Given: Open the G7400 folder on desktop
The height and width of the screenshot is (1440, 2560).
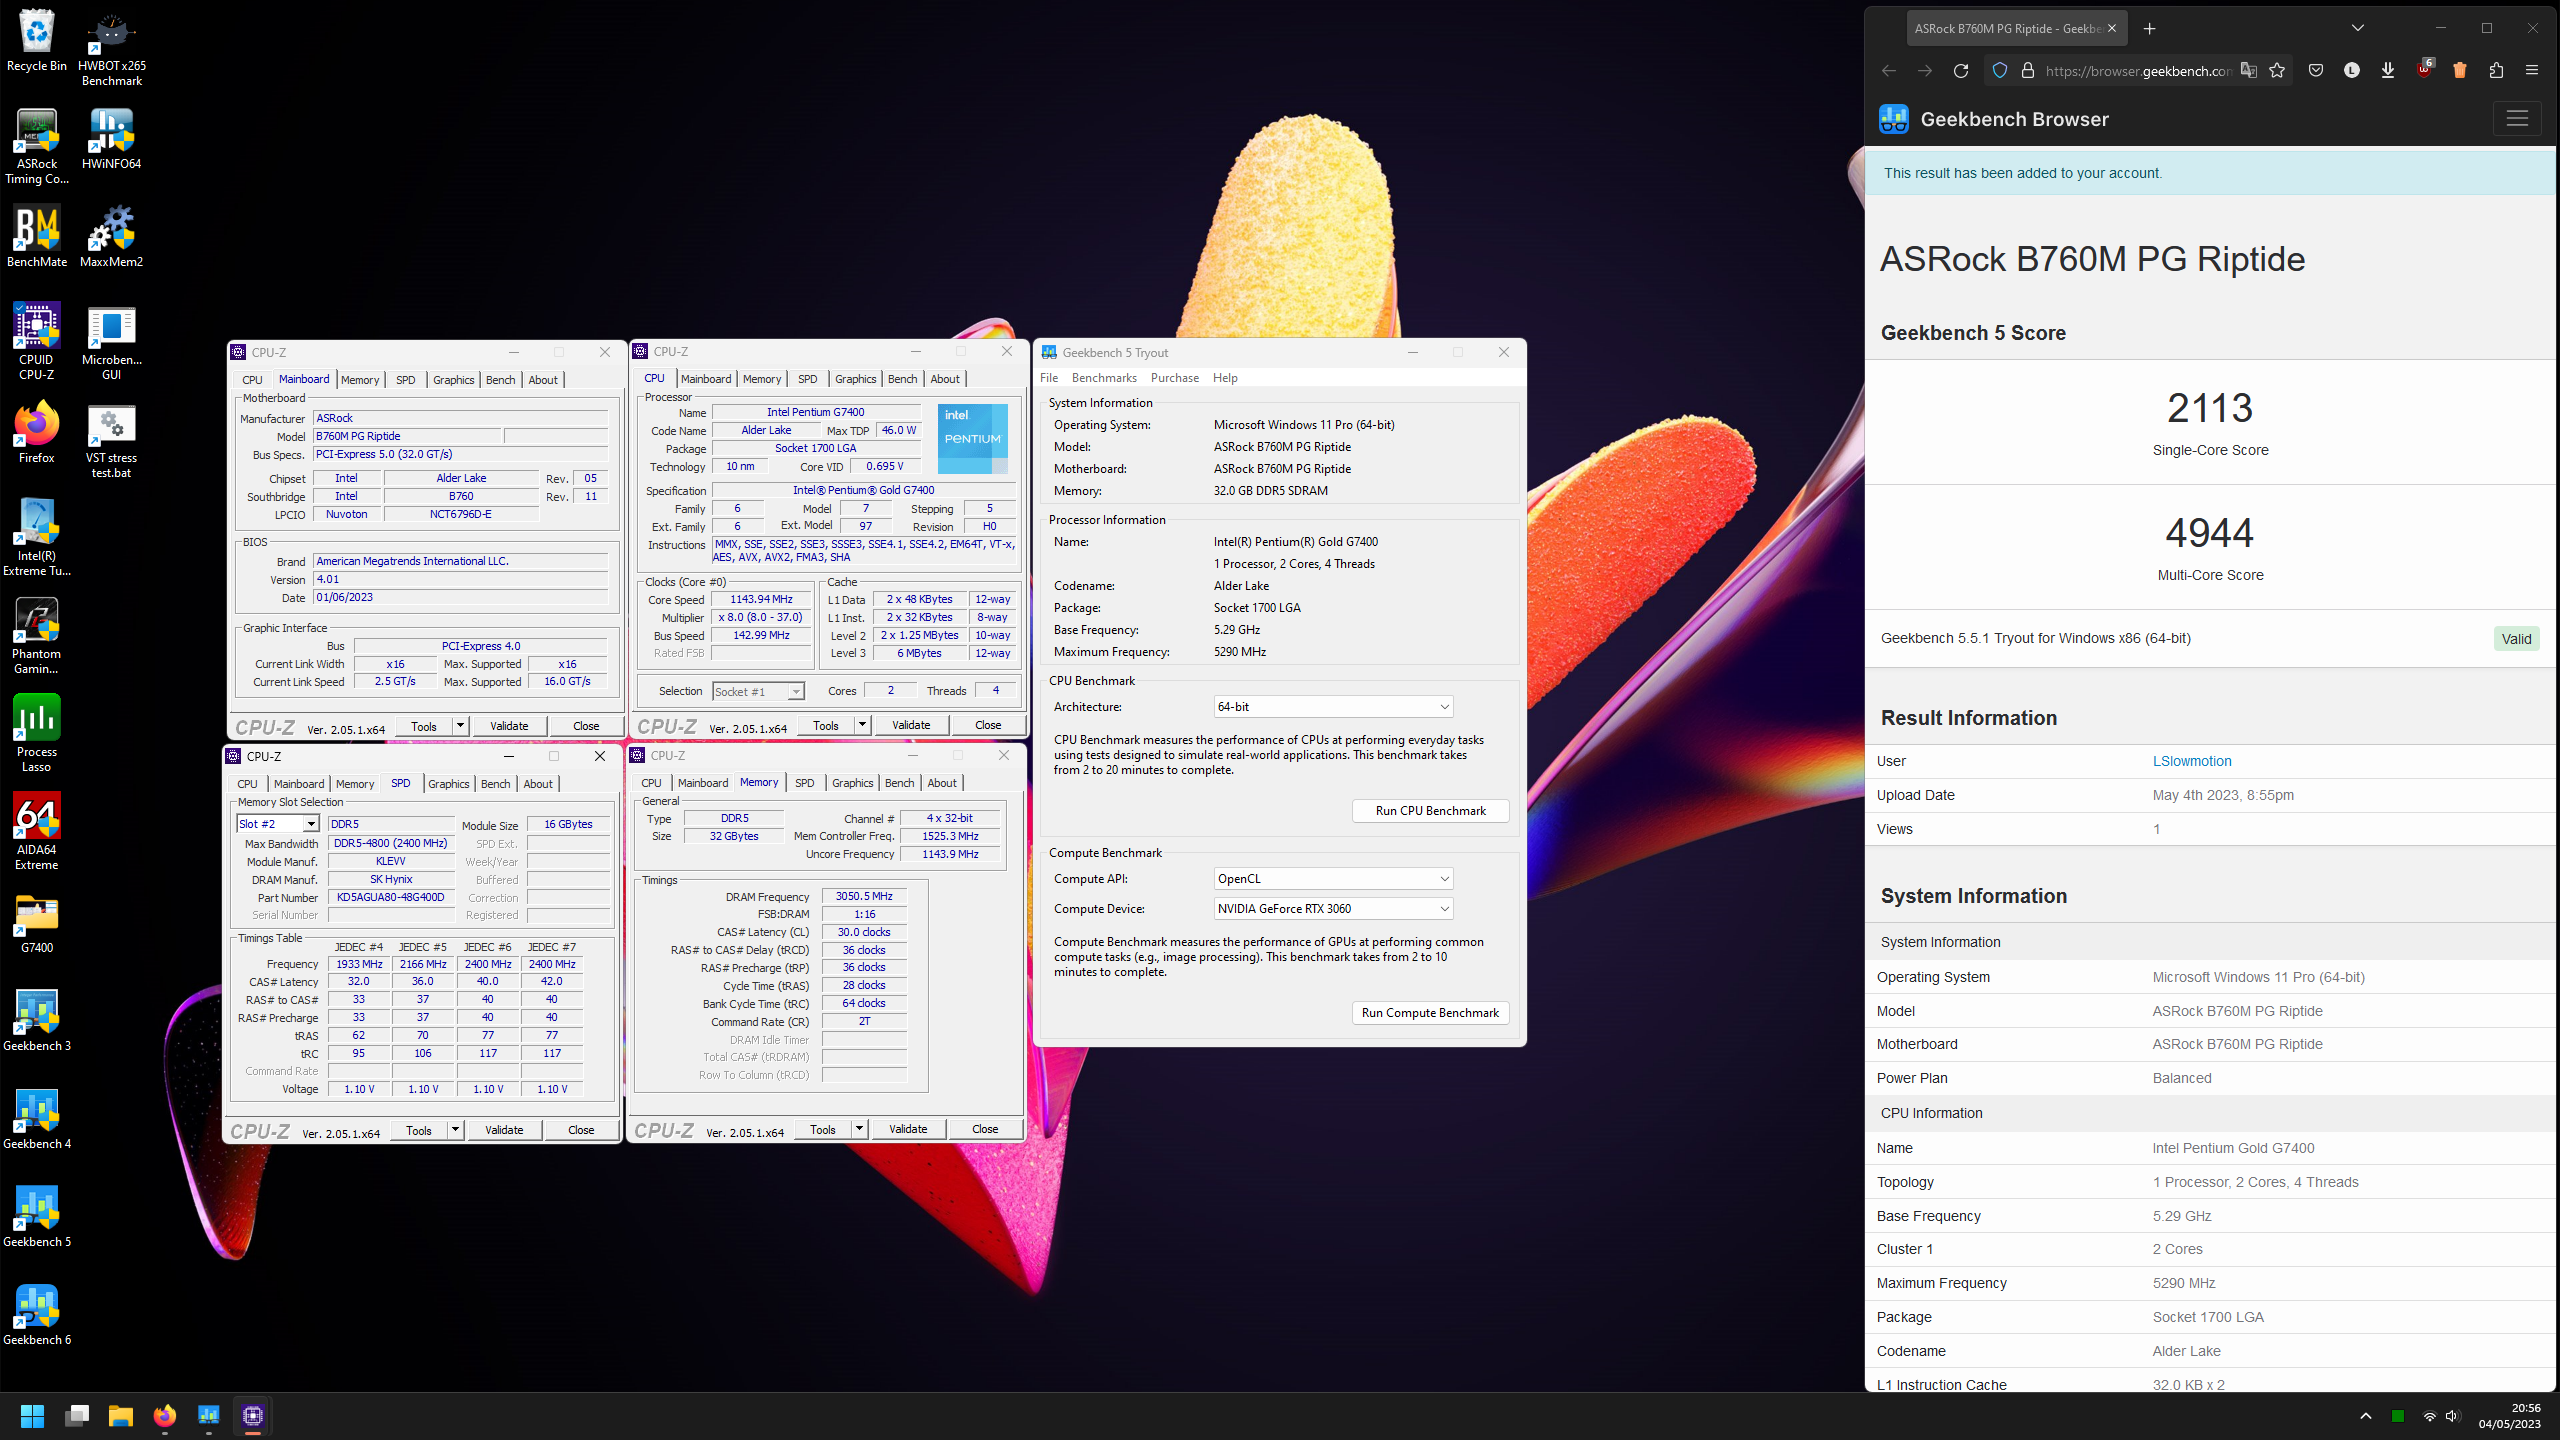Looking at the screenshot, I should coord(37,923).
